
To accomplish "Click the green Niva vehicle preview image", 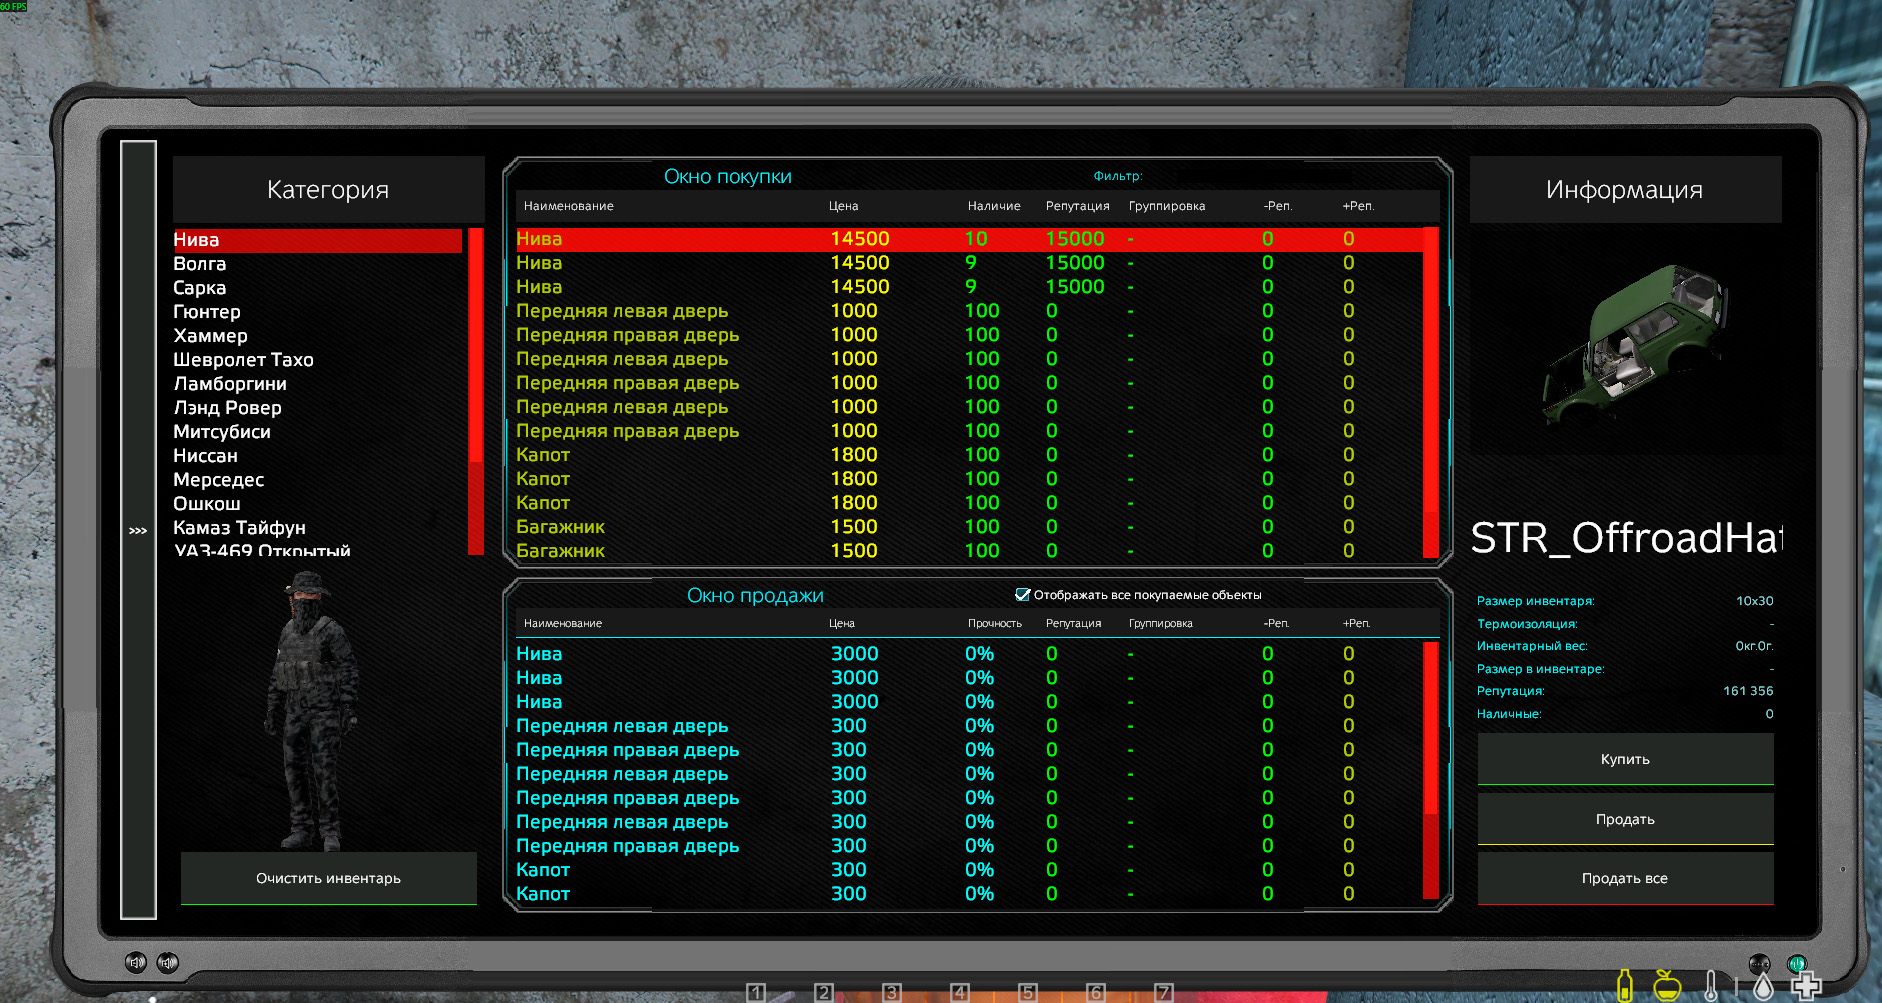I will (x=1630, y=345).
